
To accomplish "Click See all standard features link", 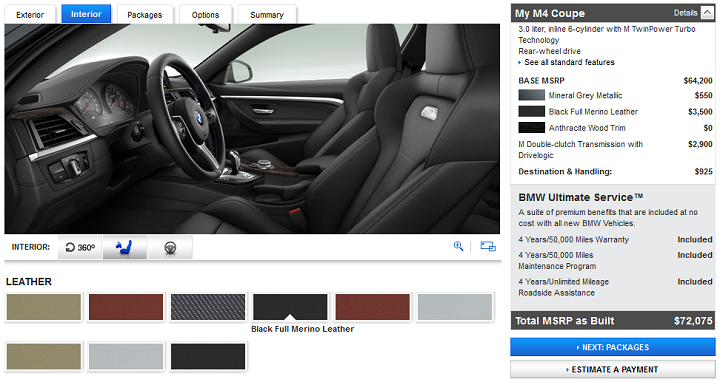I will pyautogui.click(x=569, y=62).
